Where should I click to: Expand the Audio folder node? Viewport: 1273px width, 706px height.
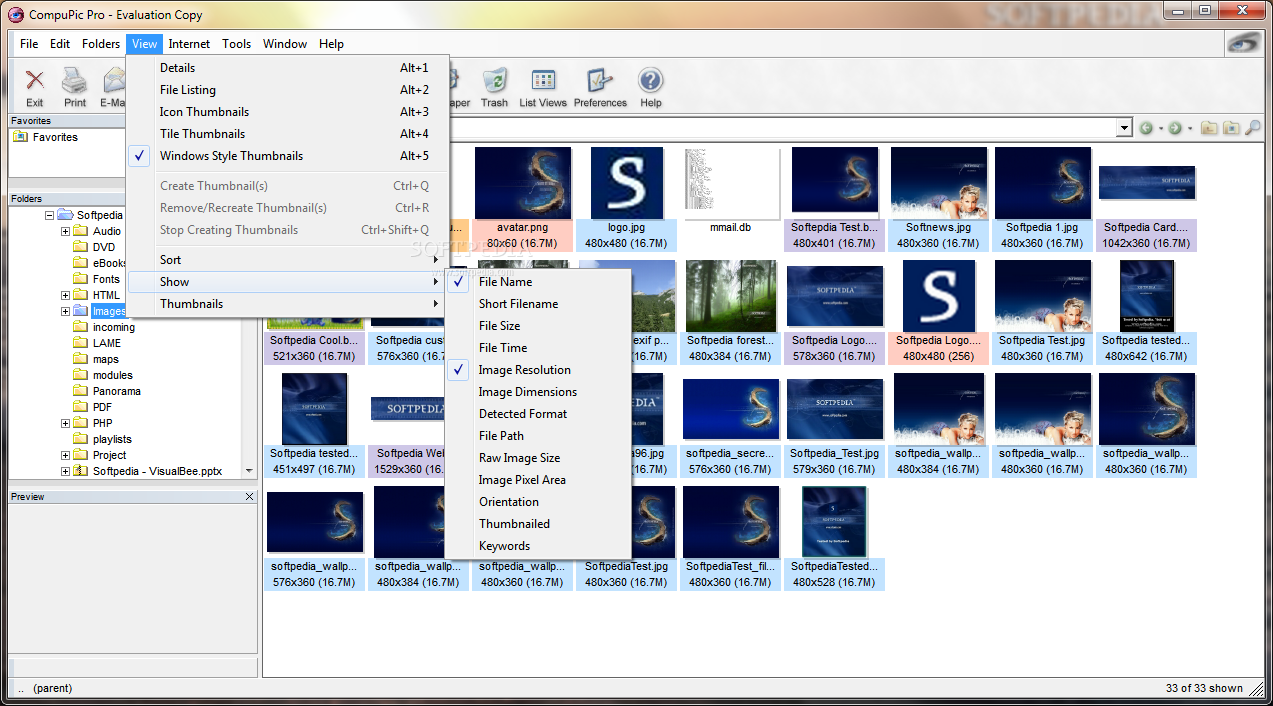(x=66, y=231)
